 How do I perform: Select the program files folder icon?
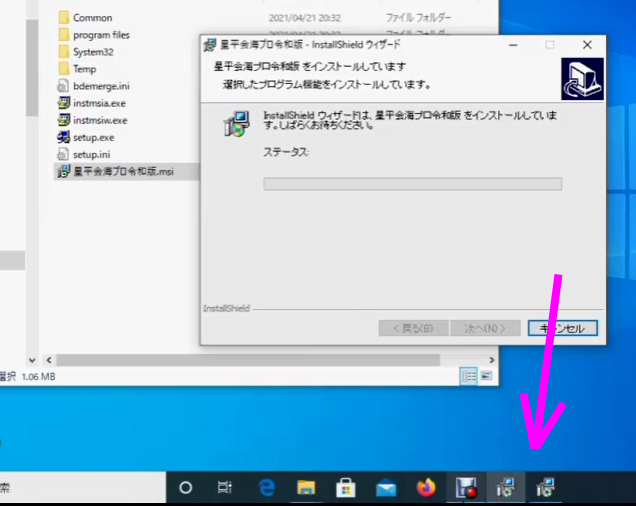click(64, 35)
